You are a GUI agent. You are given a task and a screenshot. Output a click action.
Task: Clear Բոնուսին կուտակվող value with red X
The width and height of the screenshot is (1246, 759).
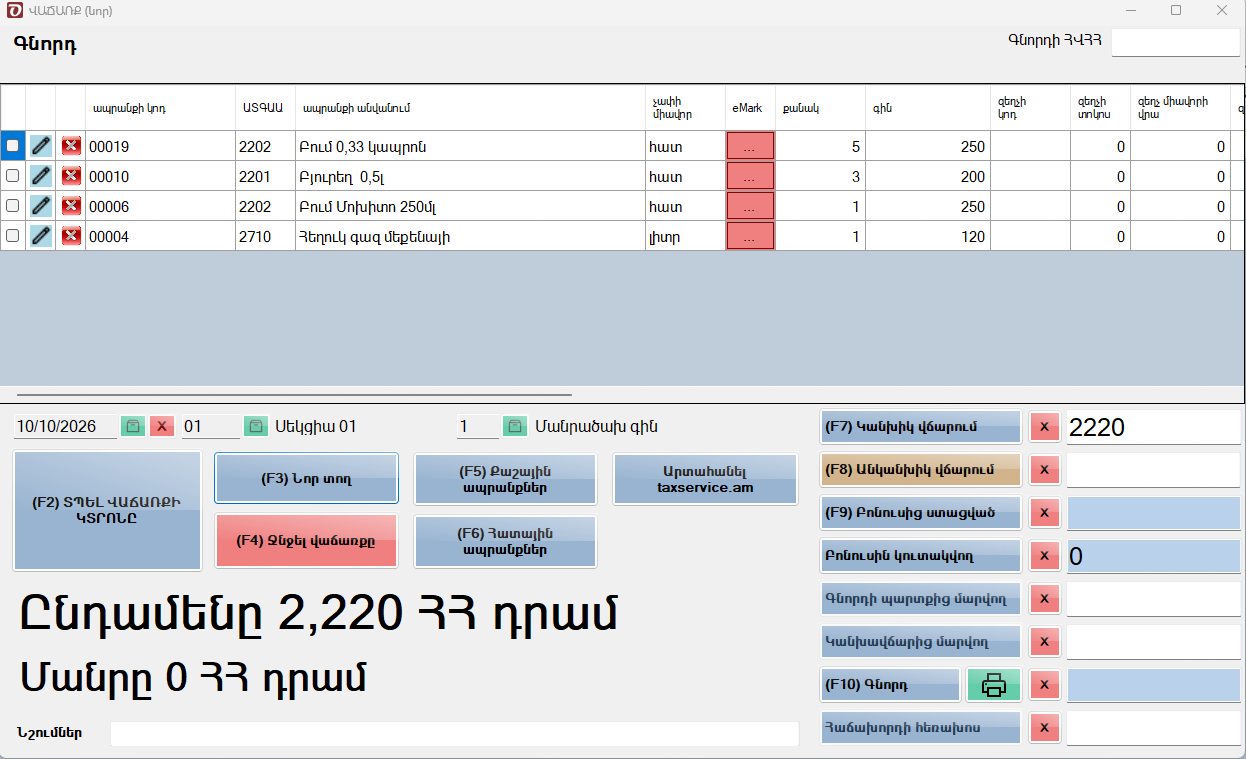coord(1044,556)
